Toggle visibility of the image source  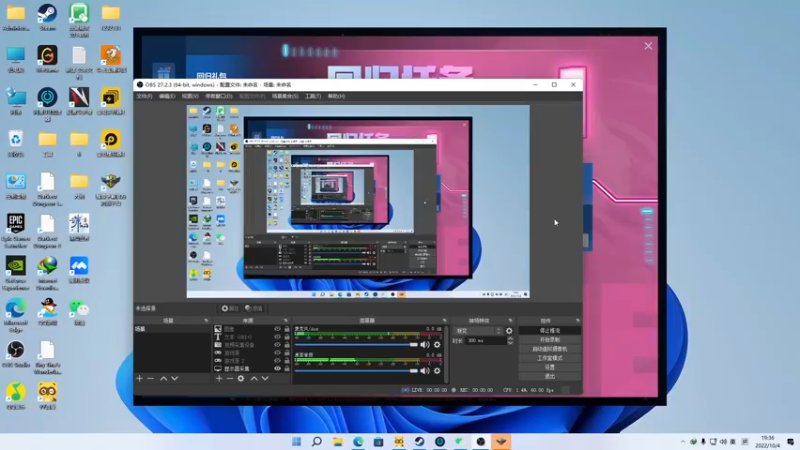(x=277, y=329)
